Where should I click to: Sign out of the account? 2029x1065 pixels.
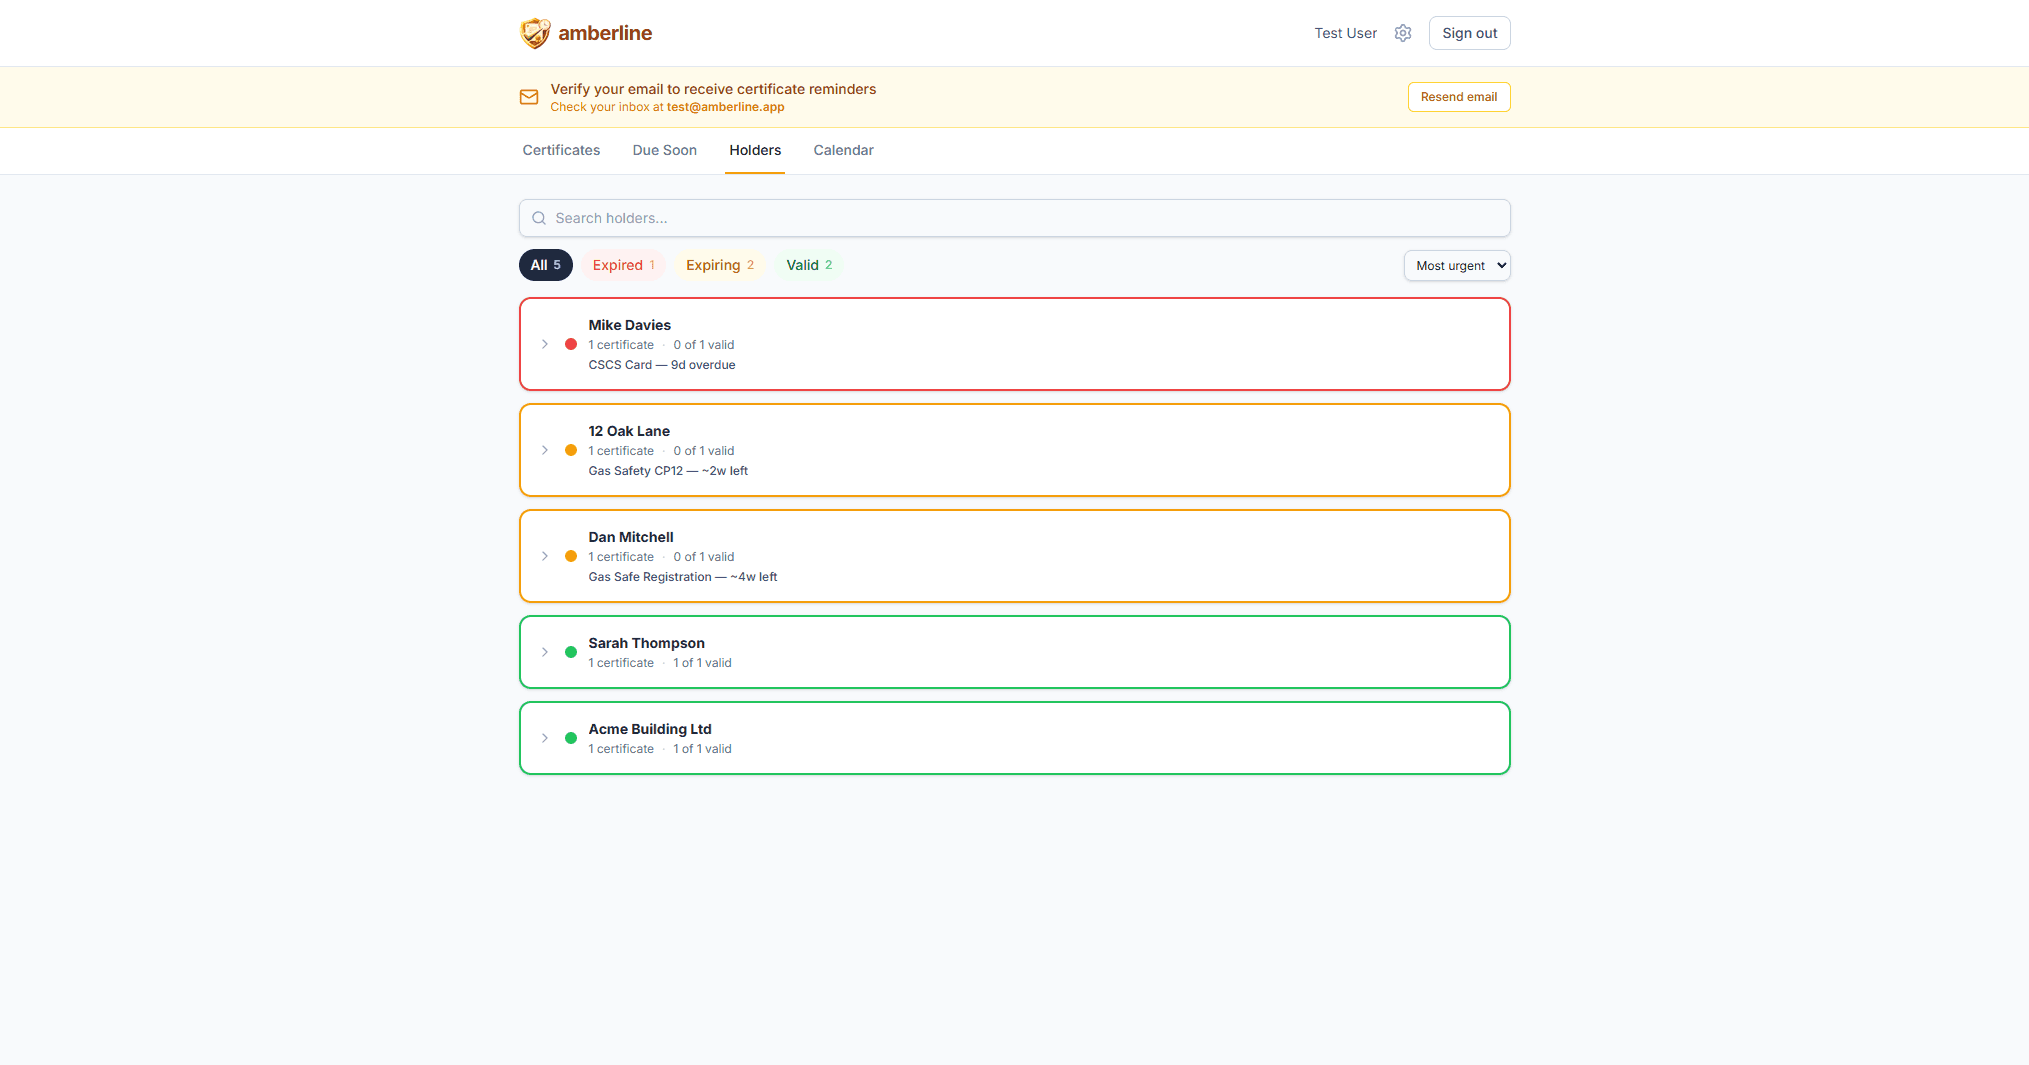coord(1469,33)
